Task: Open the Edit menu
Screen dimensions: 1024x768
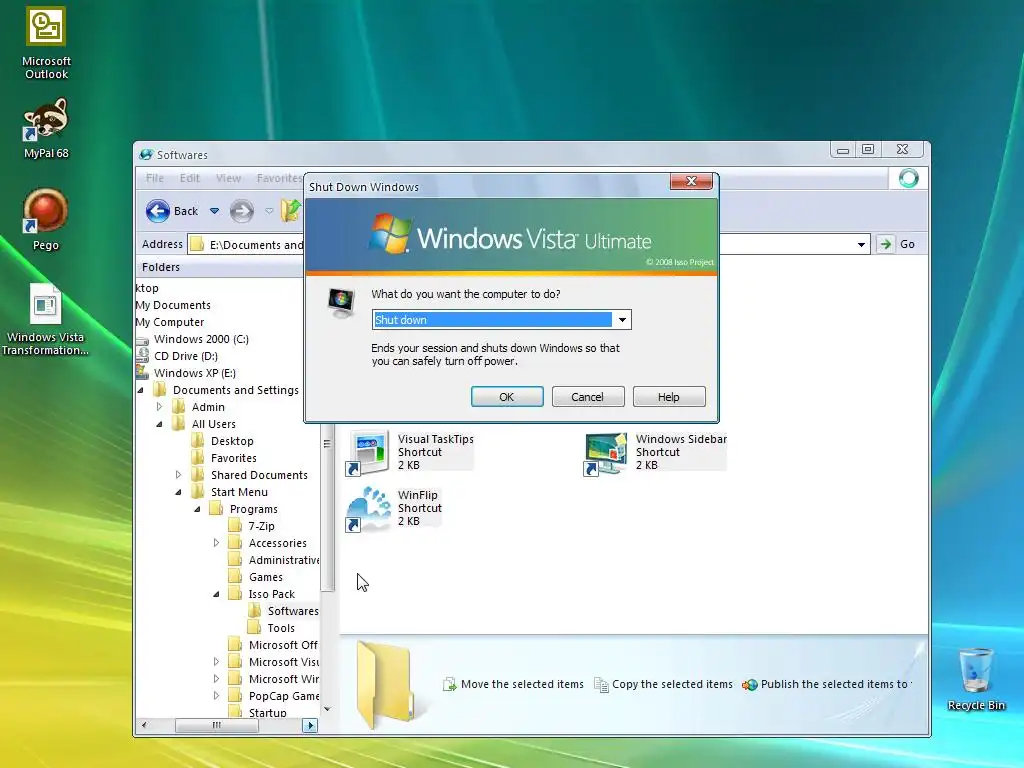Action: click(190, 178)
